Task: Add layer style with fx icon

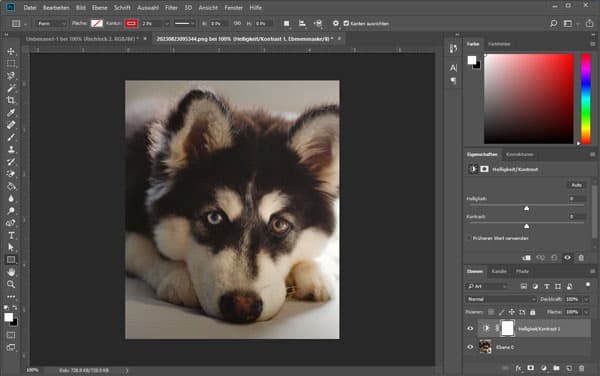Action: (518, 368)
